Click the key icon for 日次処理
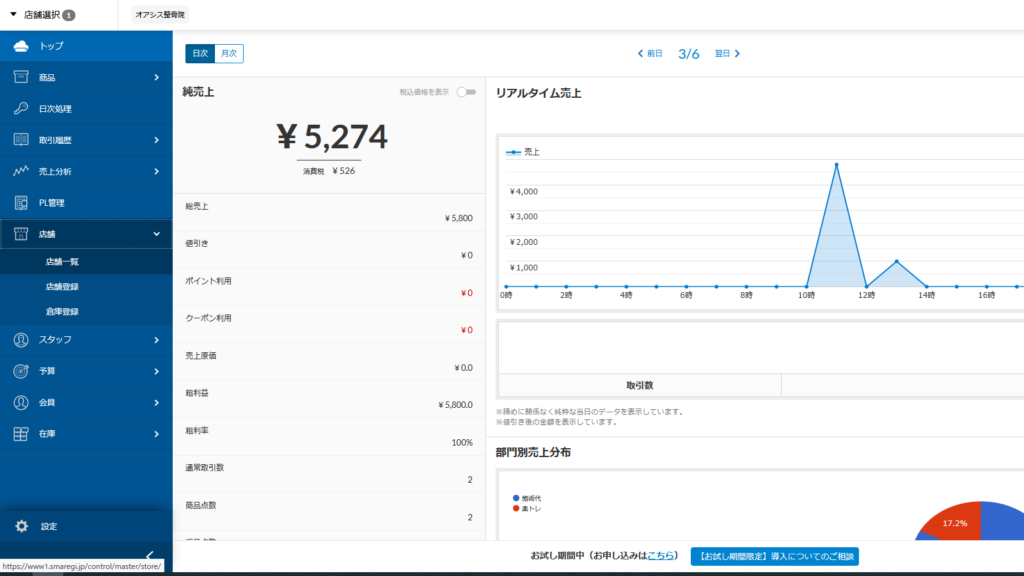Image resolution: width=1024 pixels, height=576 pixels. (20, 108)
